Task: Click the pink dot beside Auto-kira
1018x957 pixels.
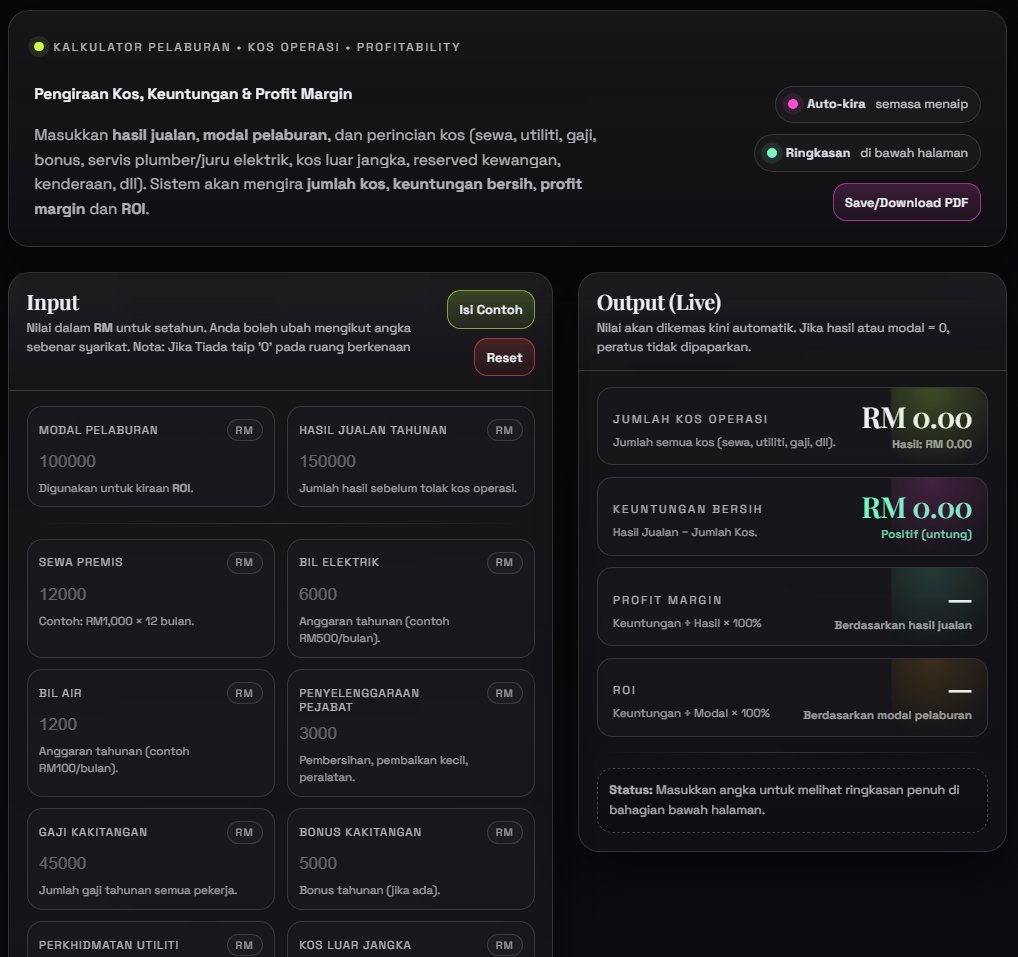Action: pyautogui.click(x=792, y=104)
